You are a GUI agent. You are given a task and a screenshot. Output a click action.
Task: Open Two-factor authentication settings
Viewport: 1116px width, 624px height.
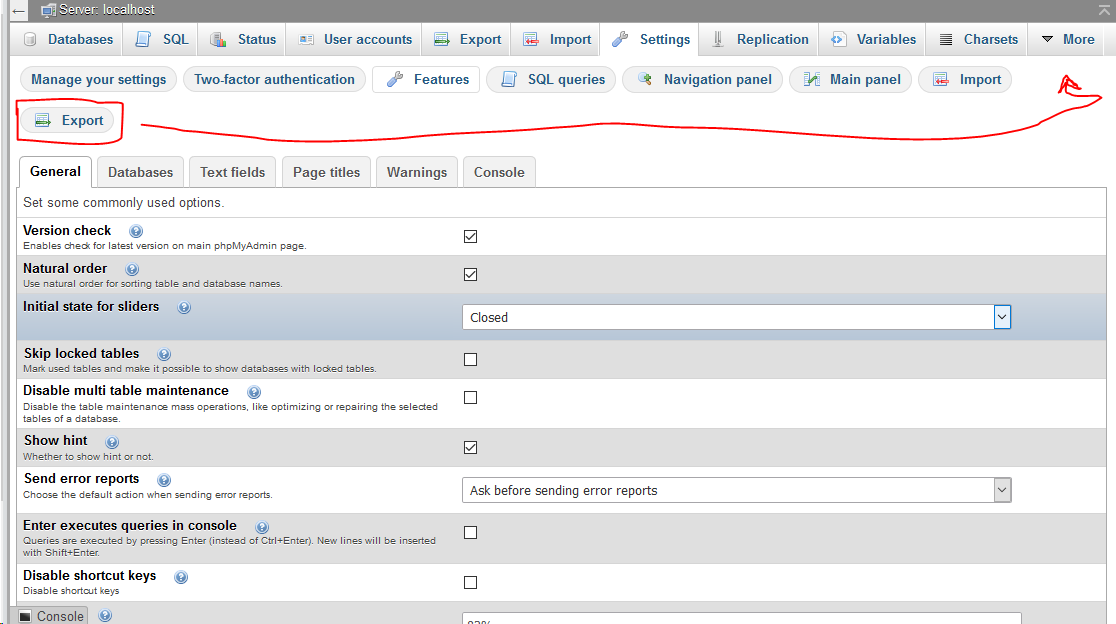(x=272, y=79)
